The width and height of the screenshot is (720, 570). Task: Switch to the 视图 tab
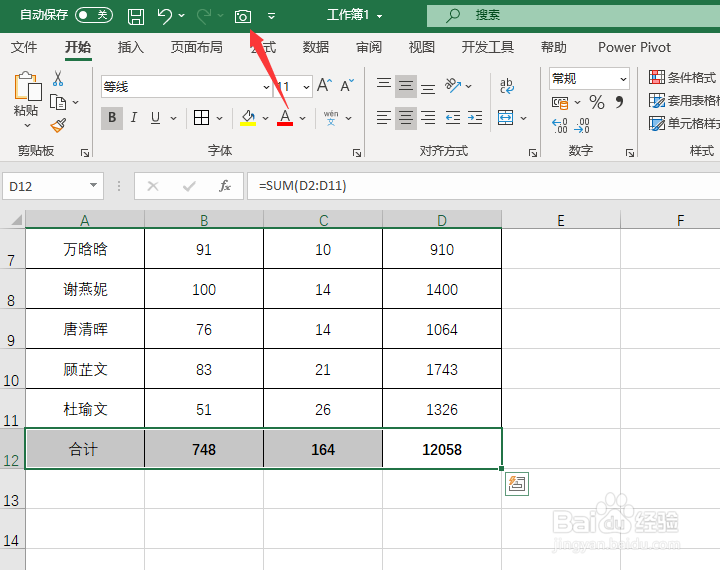(422, 47)
